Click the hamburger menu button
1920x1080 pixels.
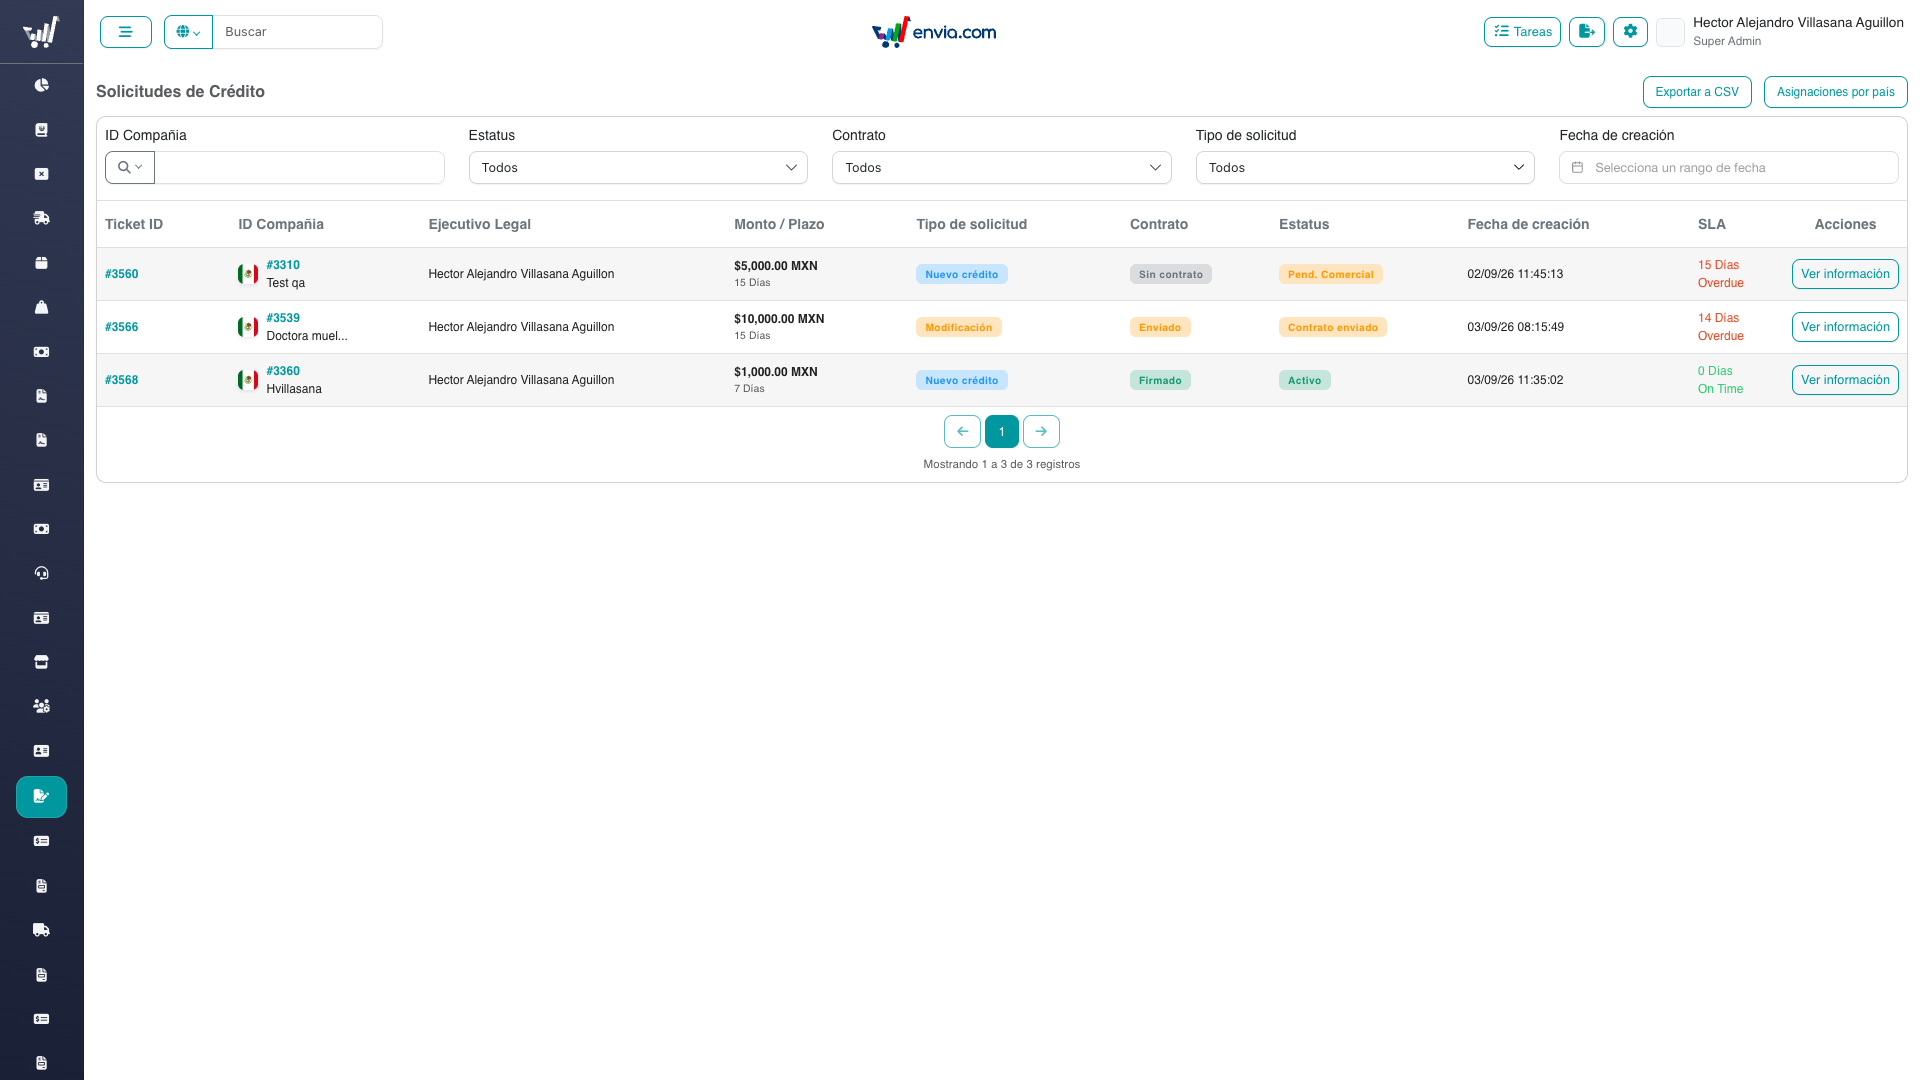tap(126, 32)
